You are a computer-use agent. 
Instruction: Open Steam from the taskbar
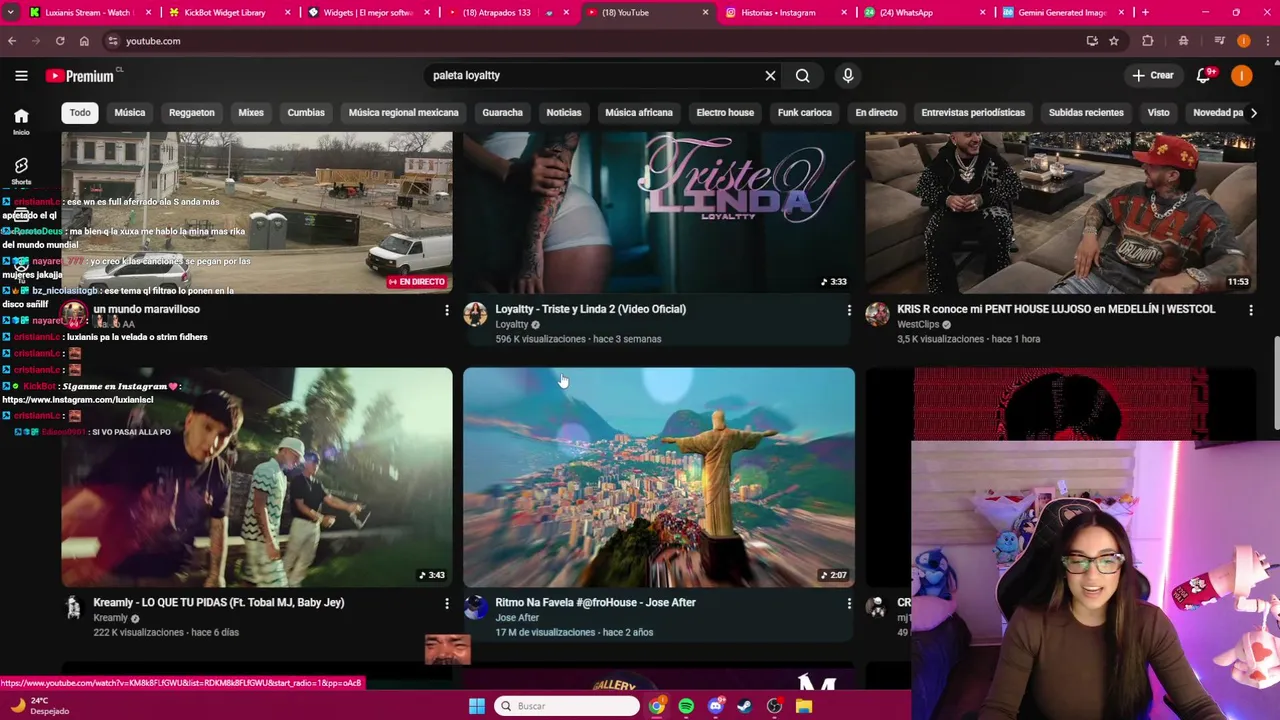745,706
